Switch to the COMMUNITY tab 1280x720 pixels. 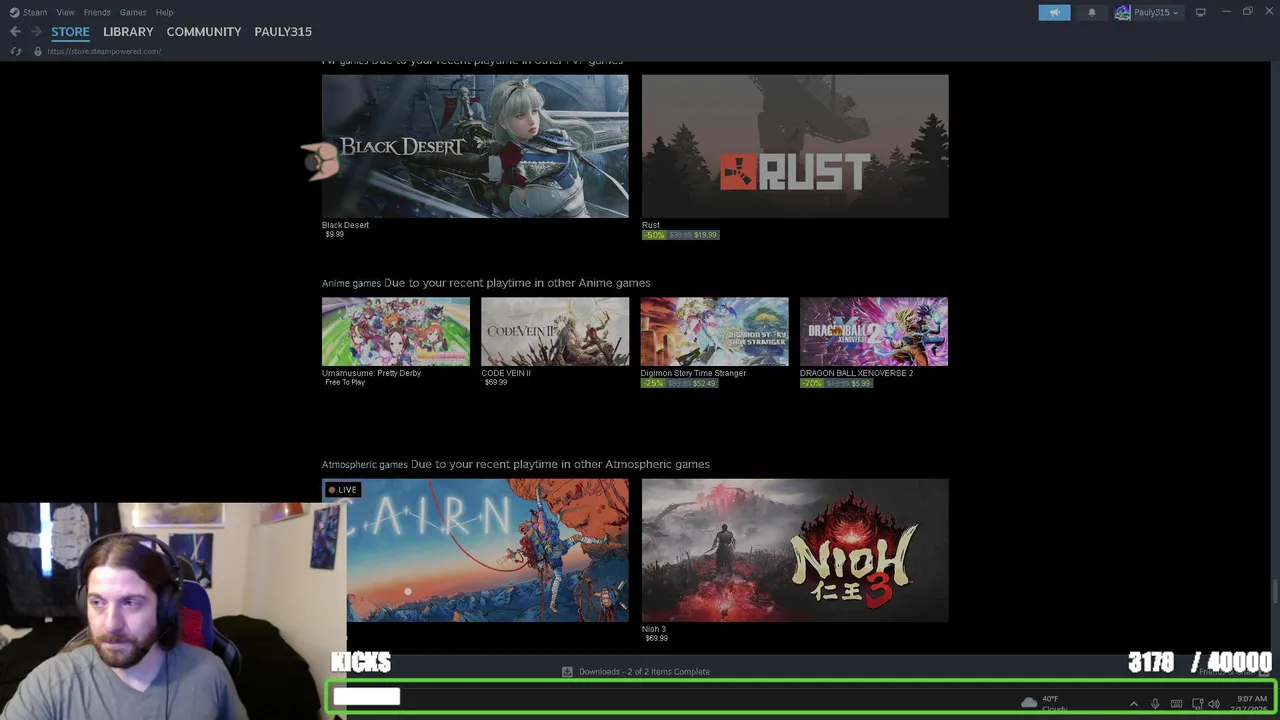click(204, 32)
